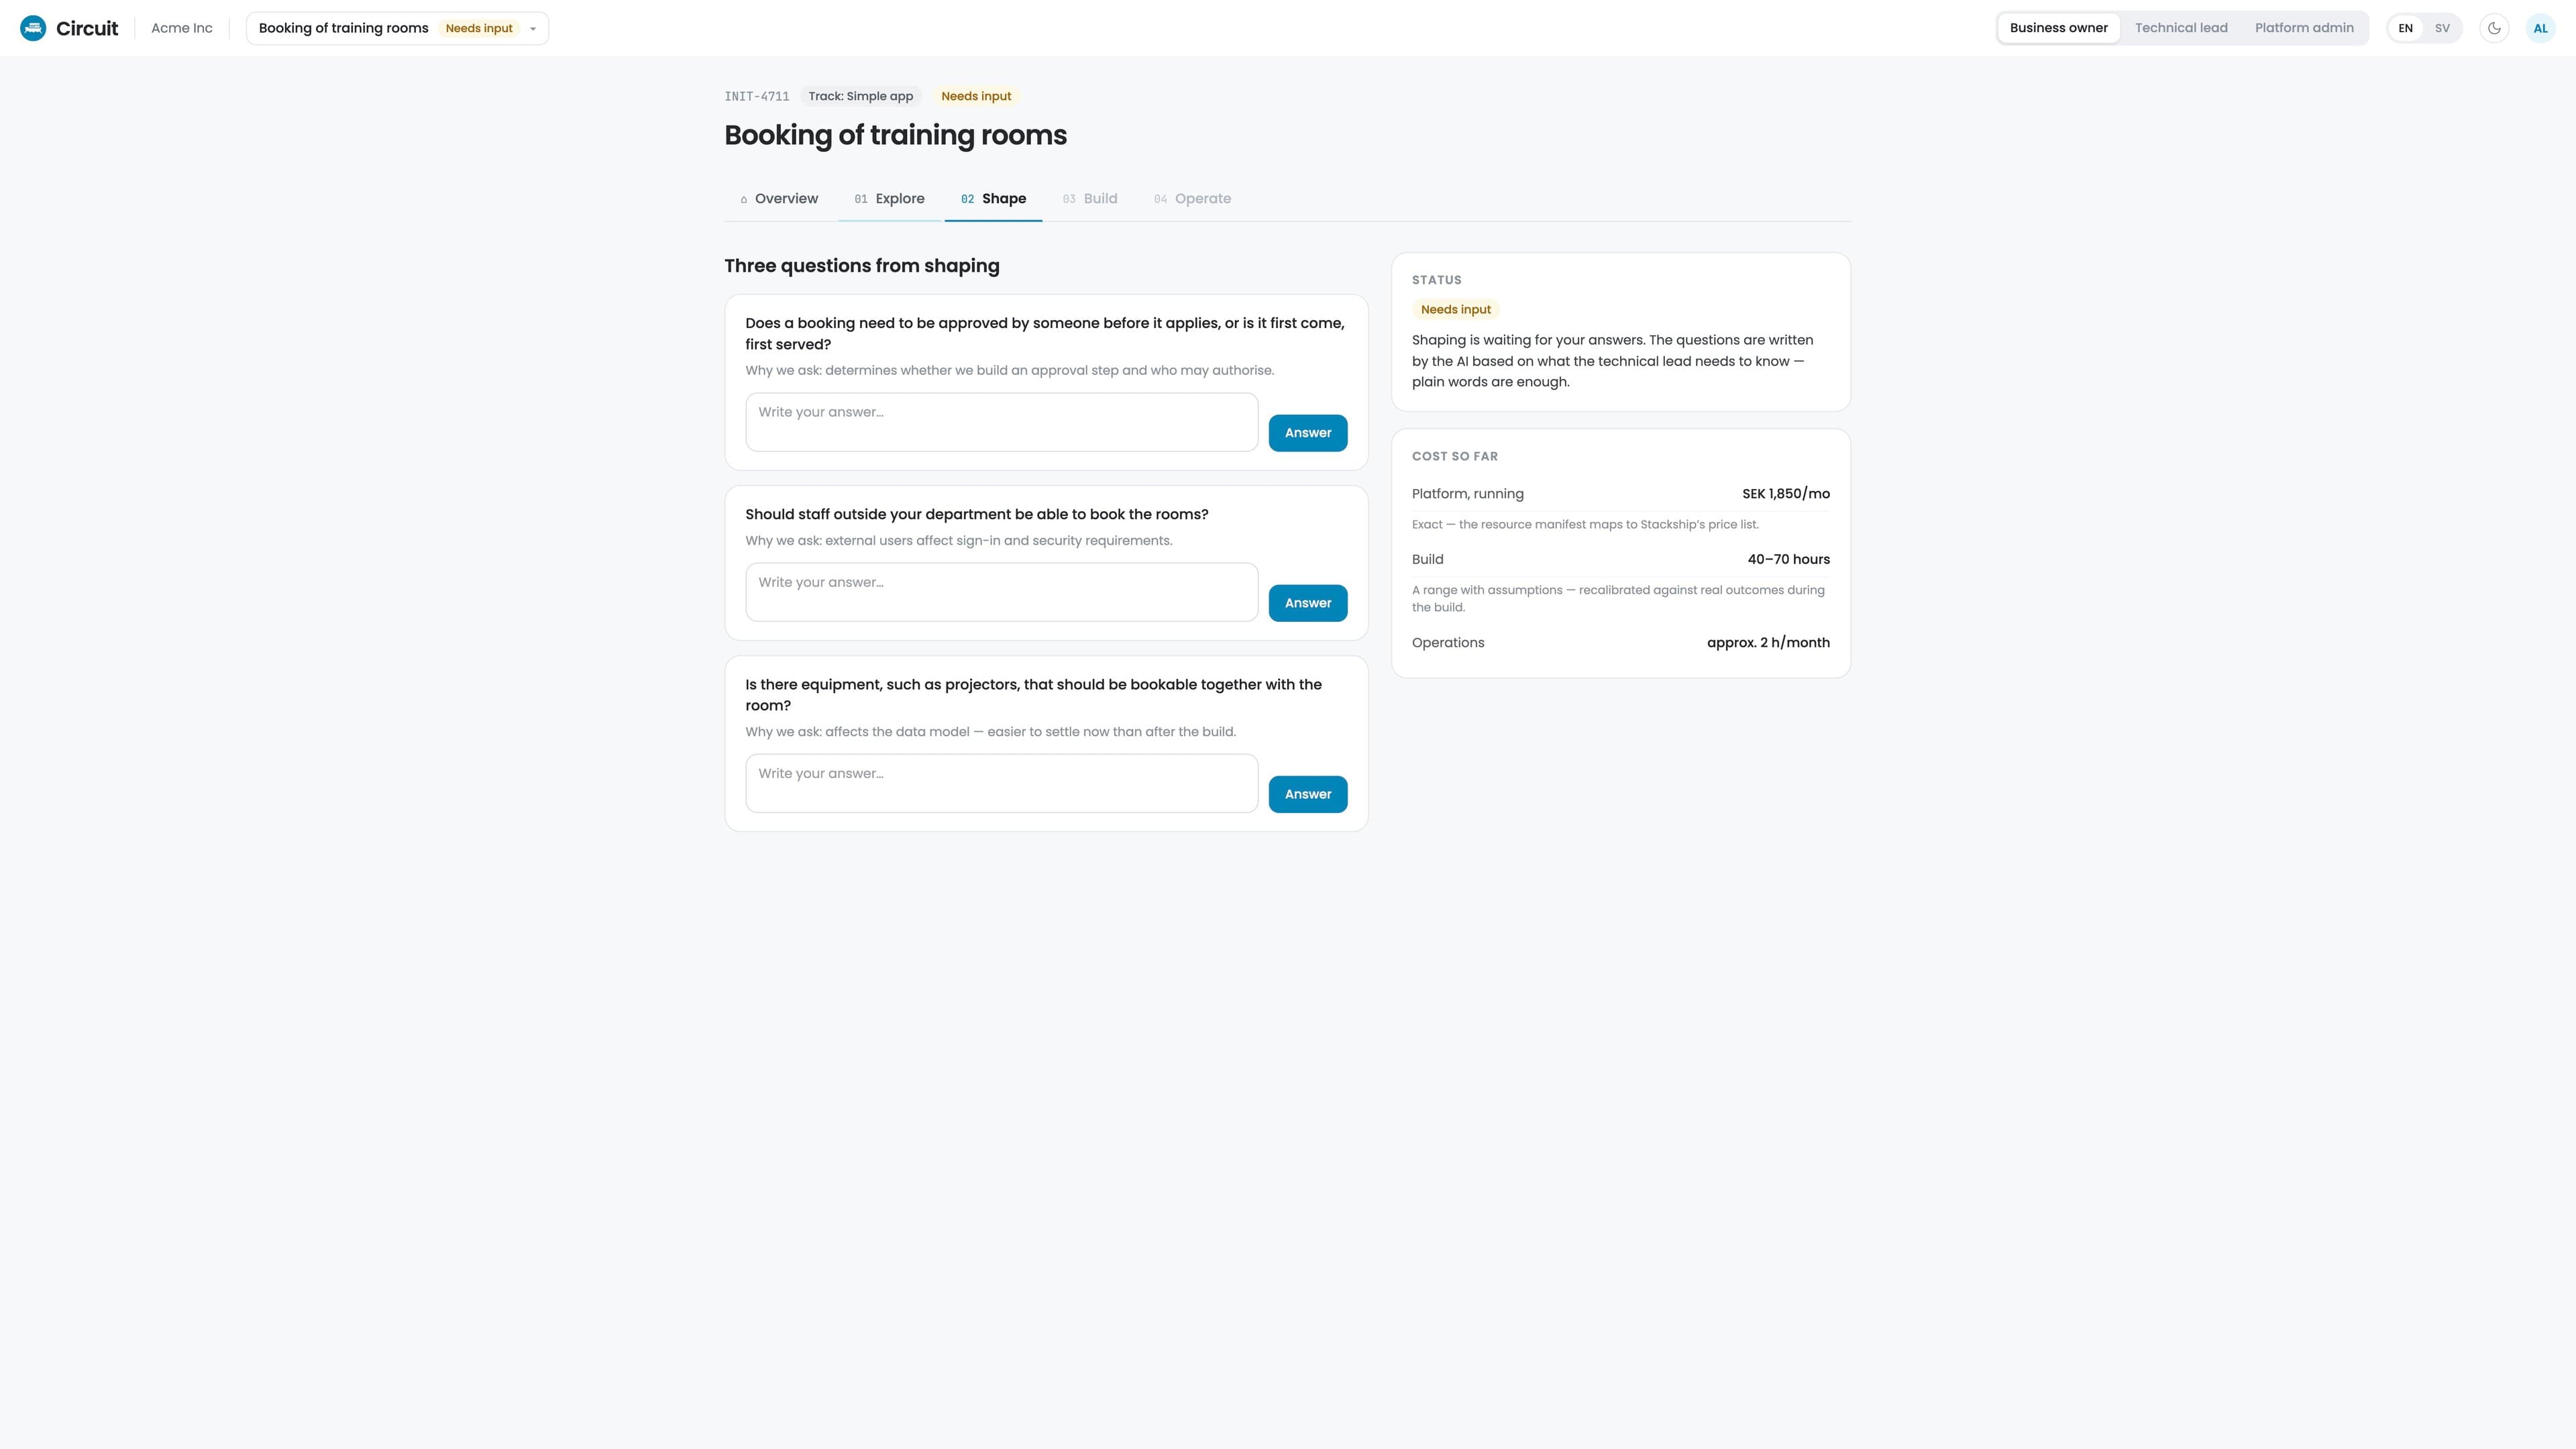The width and height of the screenshot is (2576, 1449).
Task: Set the language to SV
Action: tap(2442, 28)
